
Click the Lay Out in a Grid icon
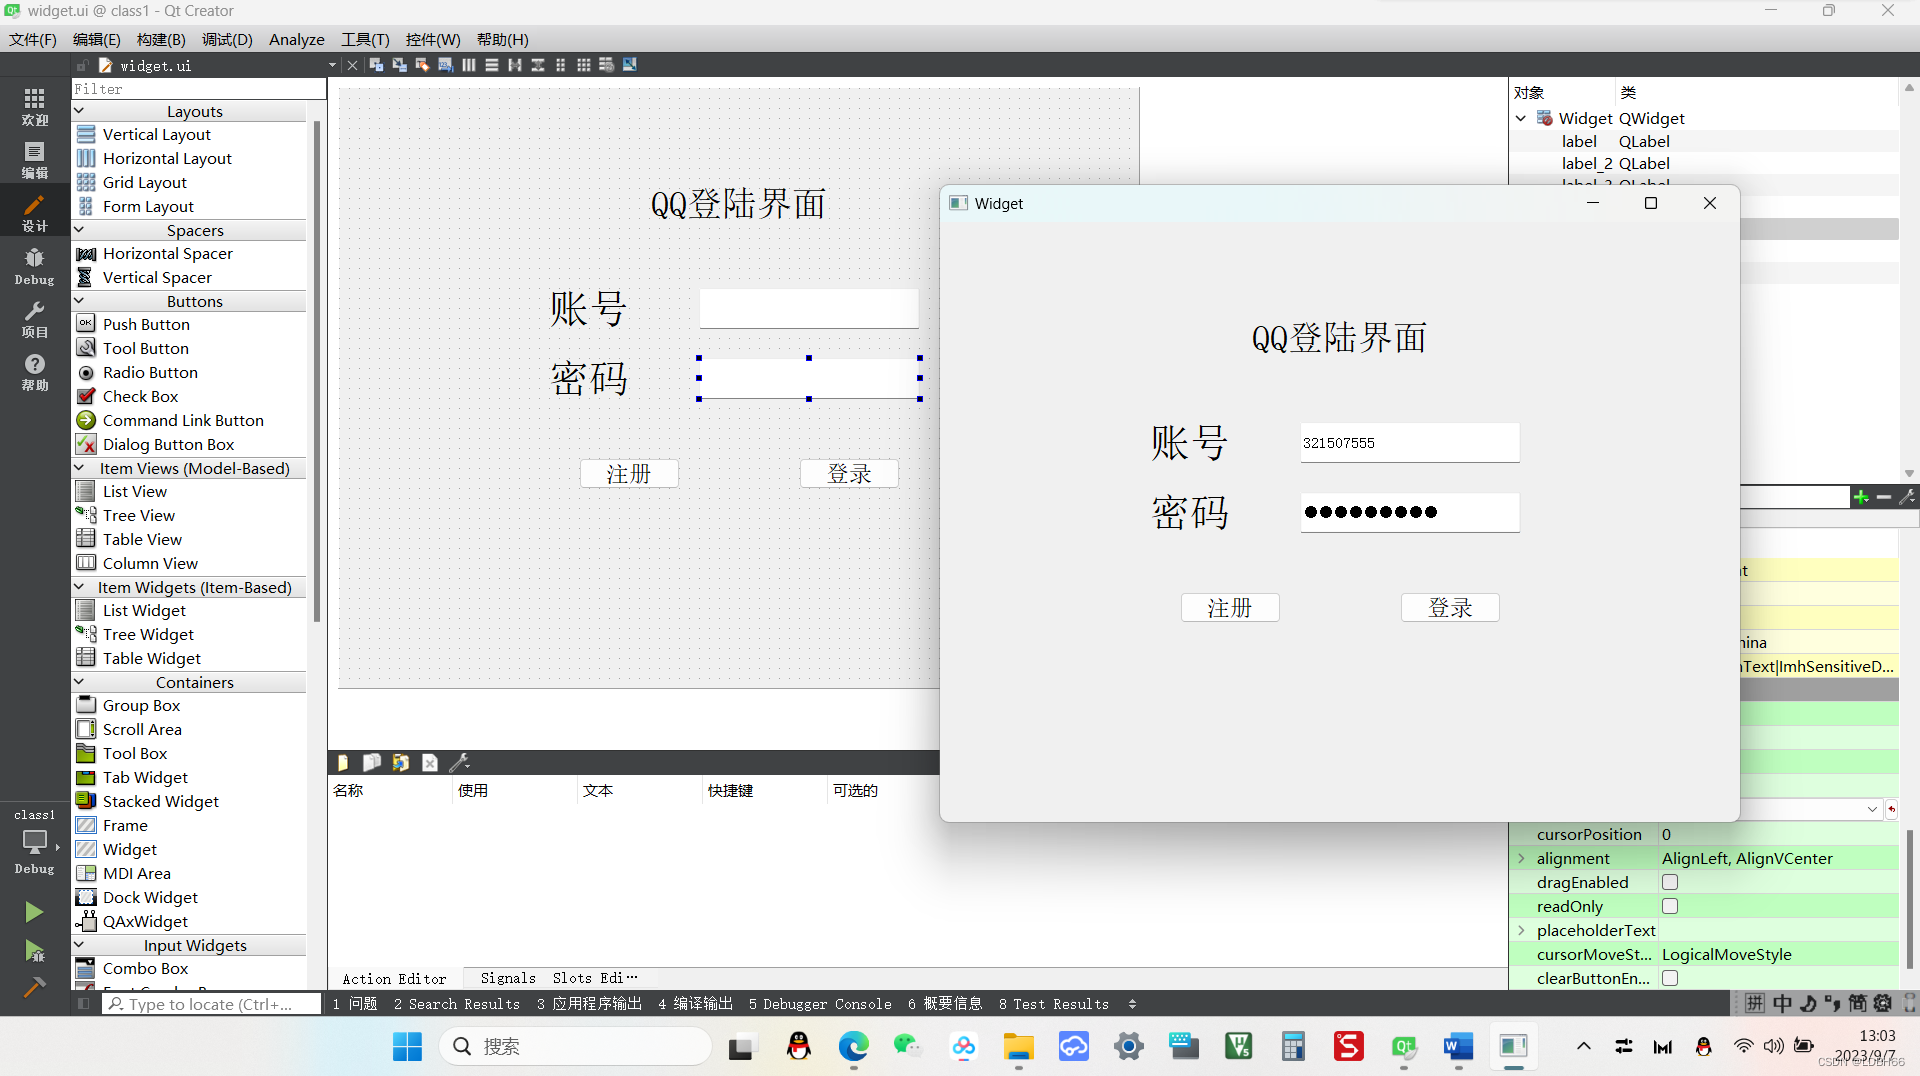[x=583, y=64]
